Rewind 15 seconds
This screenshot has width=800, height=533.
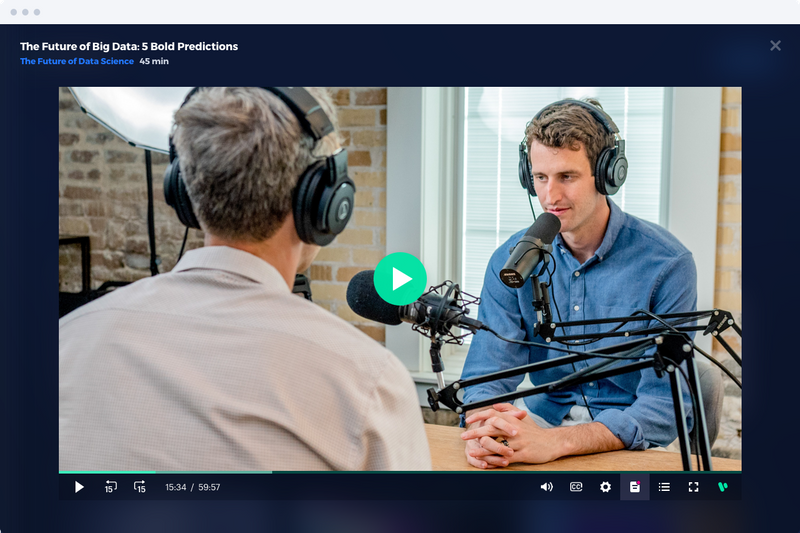click(110, 487)
